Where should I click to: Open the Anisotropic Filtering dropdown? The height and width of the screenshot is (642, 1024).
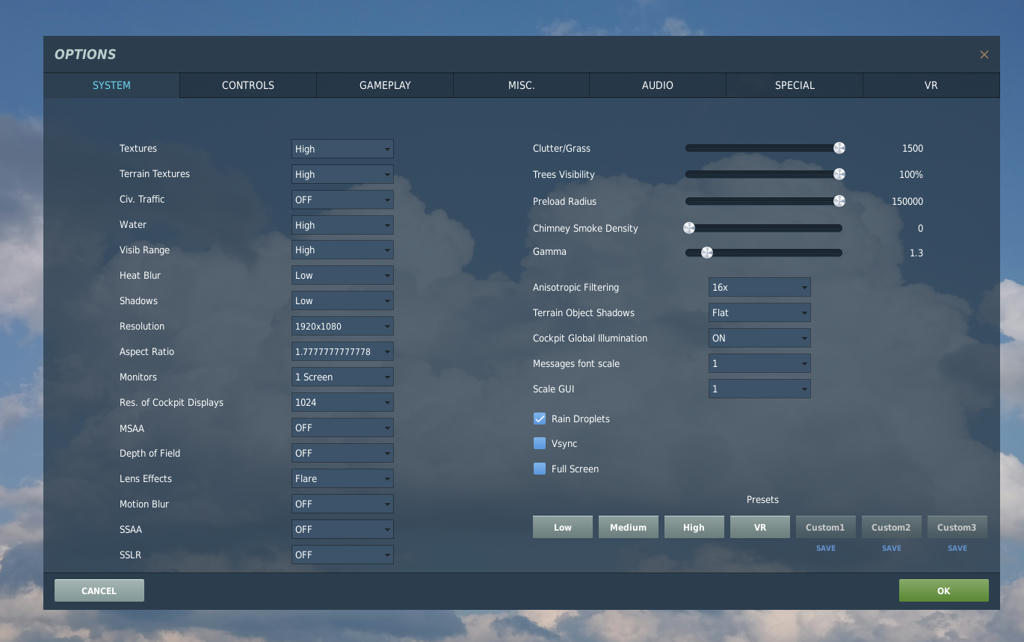click(x=759, y=287)
